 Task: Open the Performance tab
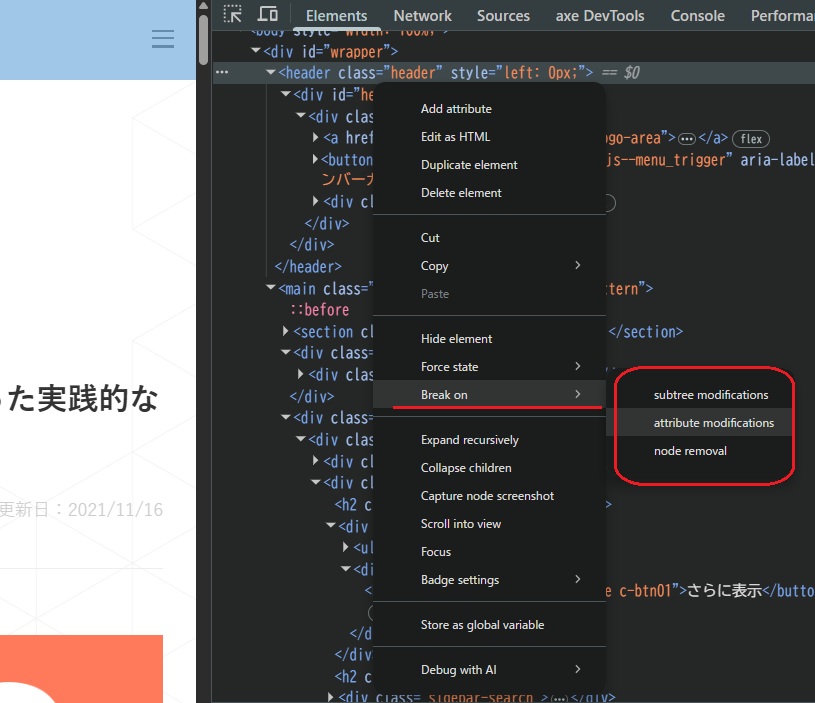tap(781, 16)
